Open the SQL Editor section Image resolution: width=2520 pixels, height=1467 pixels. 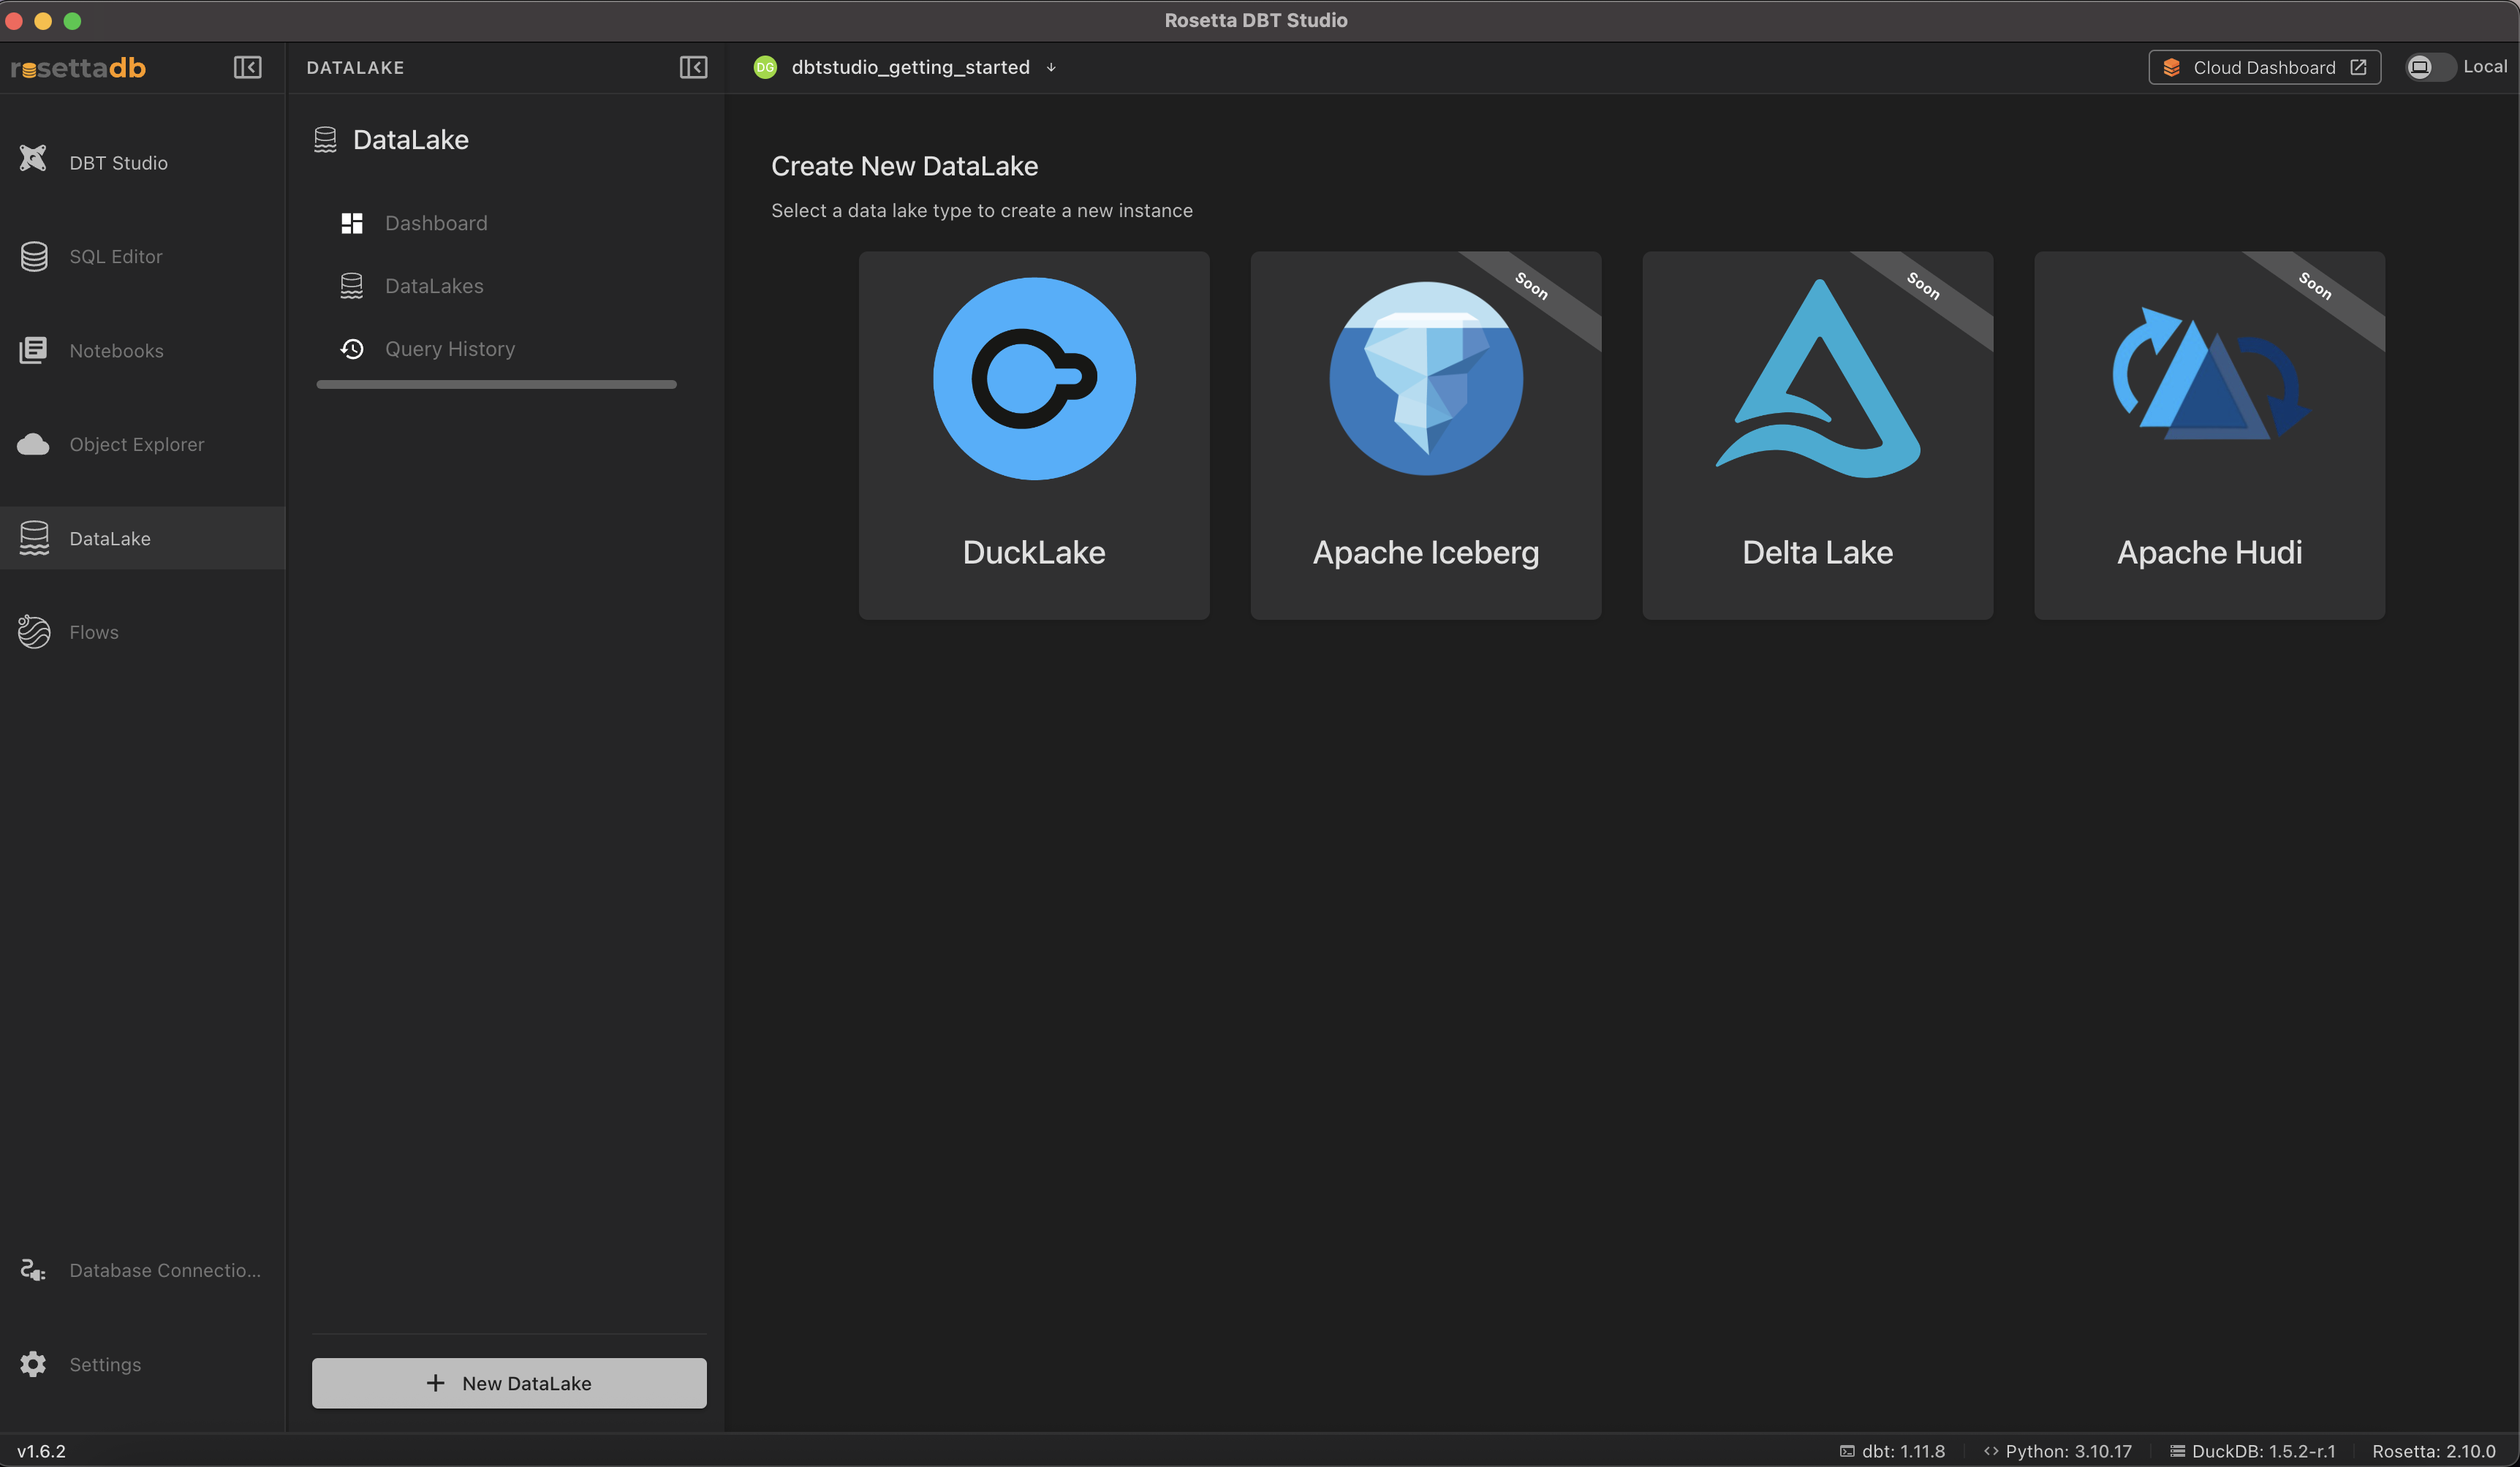pyautogui.click(x=142, y=256)
